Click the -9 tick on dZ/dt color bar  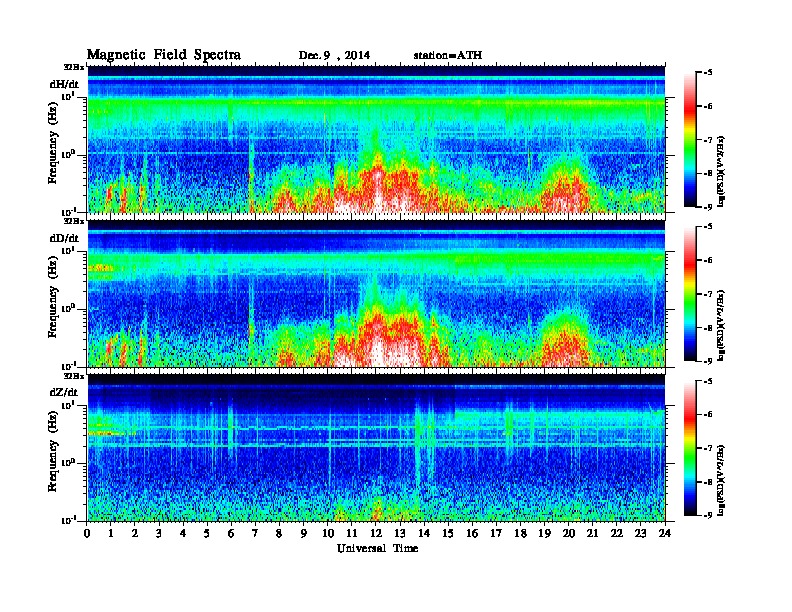pos(708,515)
